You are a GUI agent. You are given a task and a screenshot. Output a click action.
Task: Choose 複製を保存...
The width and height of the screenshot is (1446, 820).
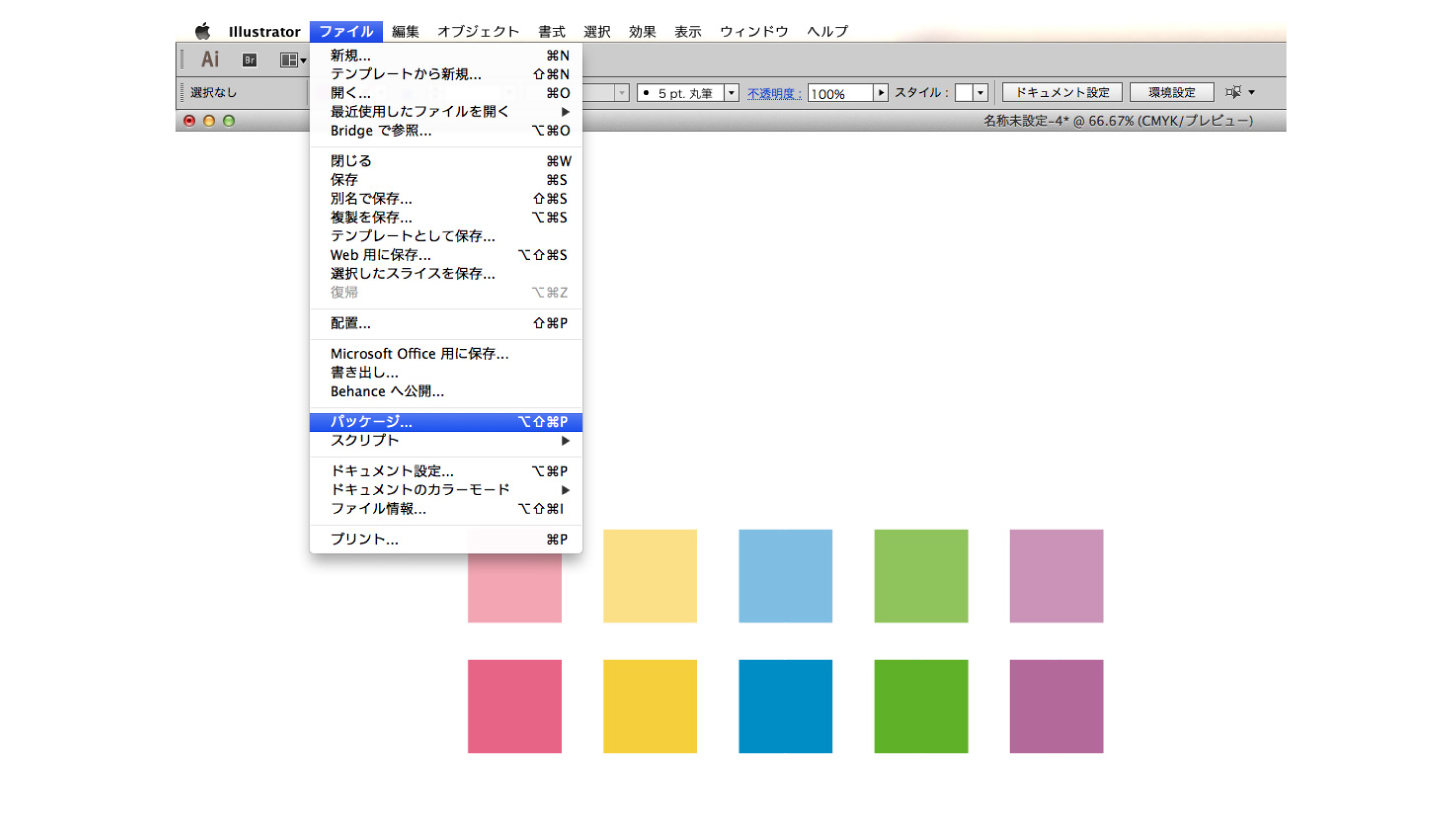click(446, 217)
